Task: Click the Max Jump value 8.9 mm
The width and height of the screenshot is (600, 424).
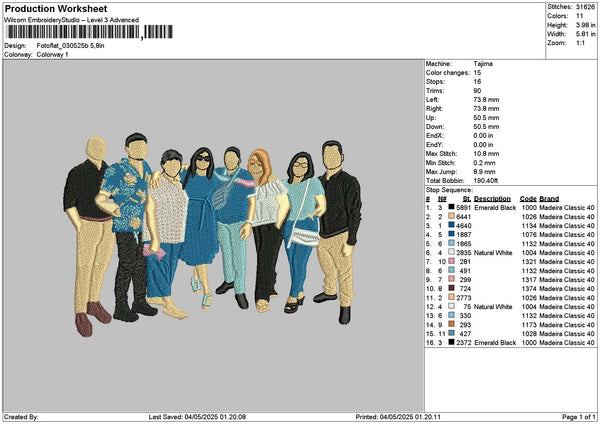Action: pos(484,172)
